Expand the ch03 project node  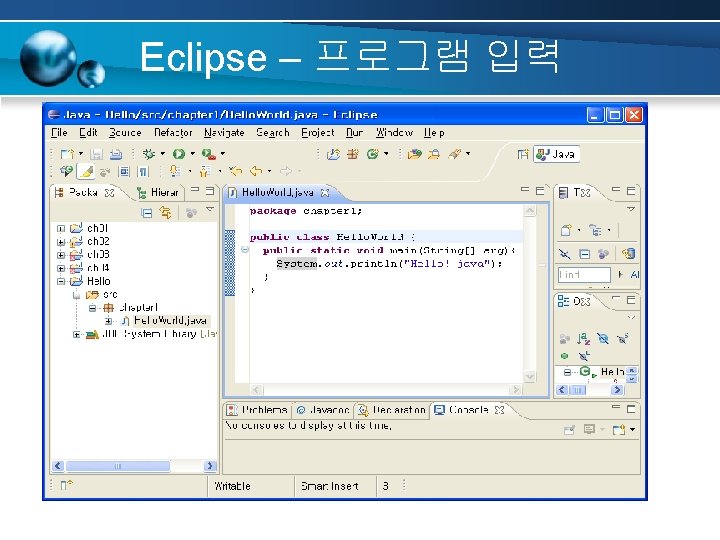coord(61,255)
